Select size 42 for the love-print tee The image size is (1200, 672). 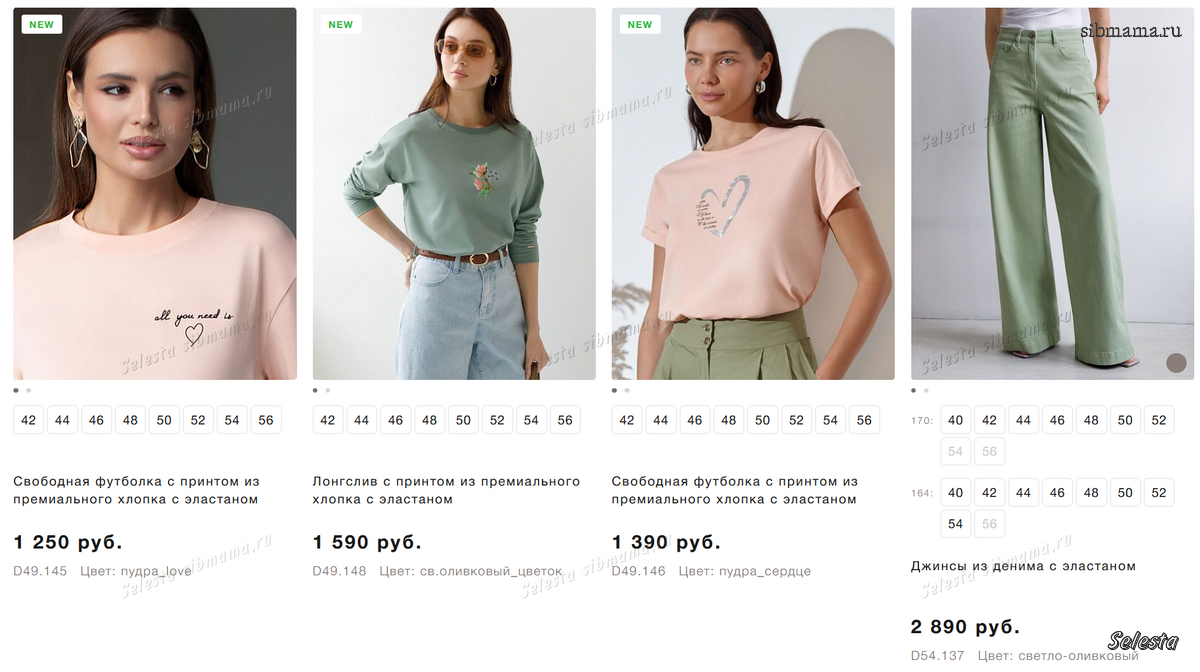tap(28, 420)
